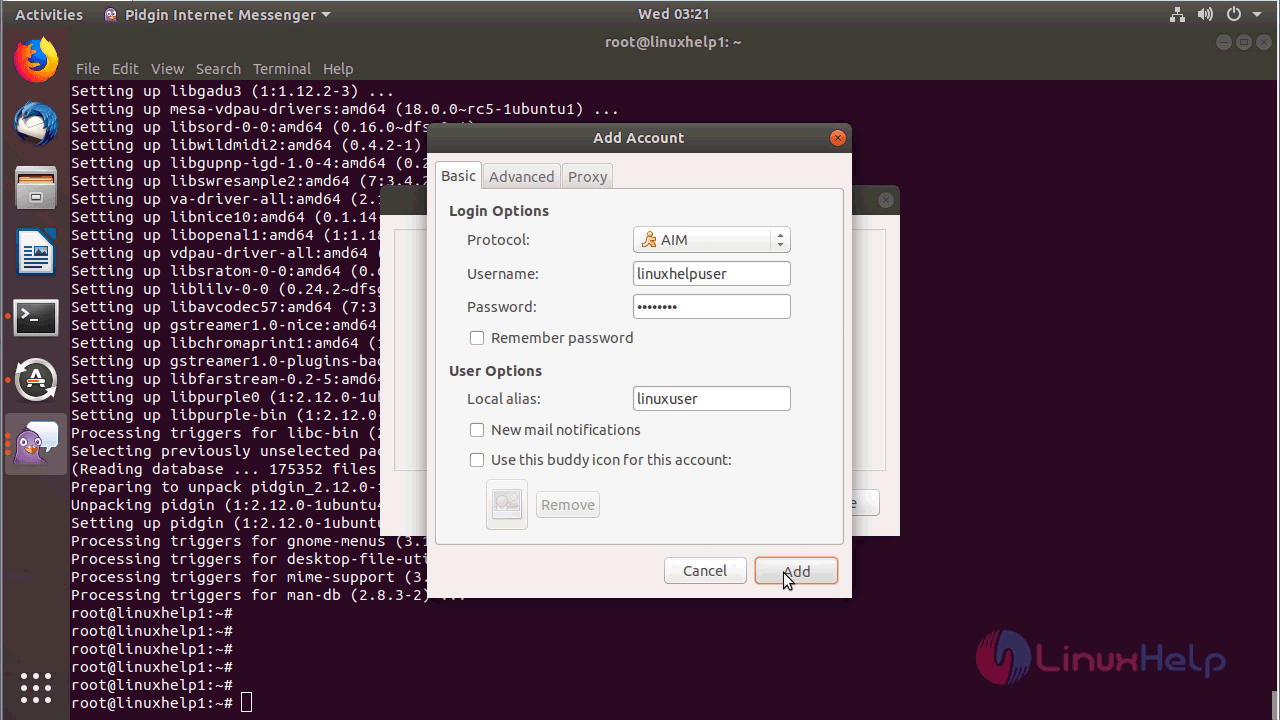Image resolution: width=1280 pixels, height=720 pixels.
Task: Click the terminal vertical scrollbar
Action: (1274, 704)
